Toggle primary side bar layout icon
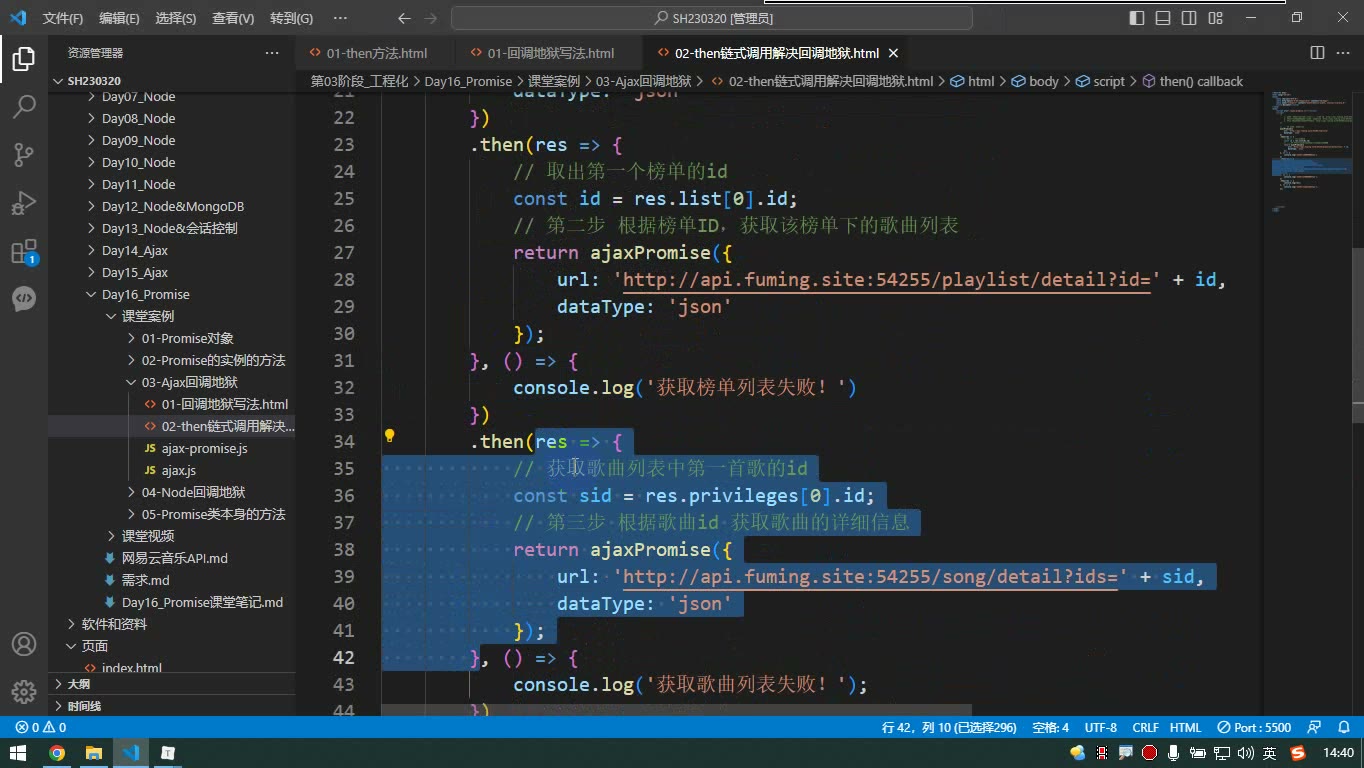This screenshot has width=1364, height=768. [x=1137, y=18]
